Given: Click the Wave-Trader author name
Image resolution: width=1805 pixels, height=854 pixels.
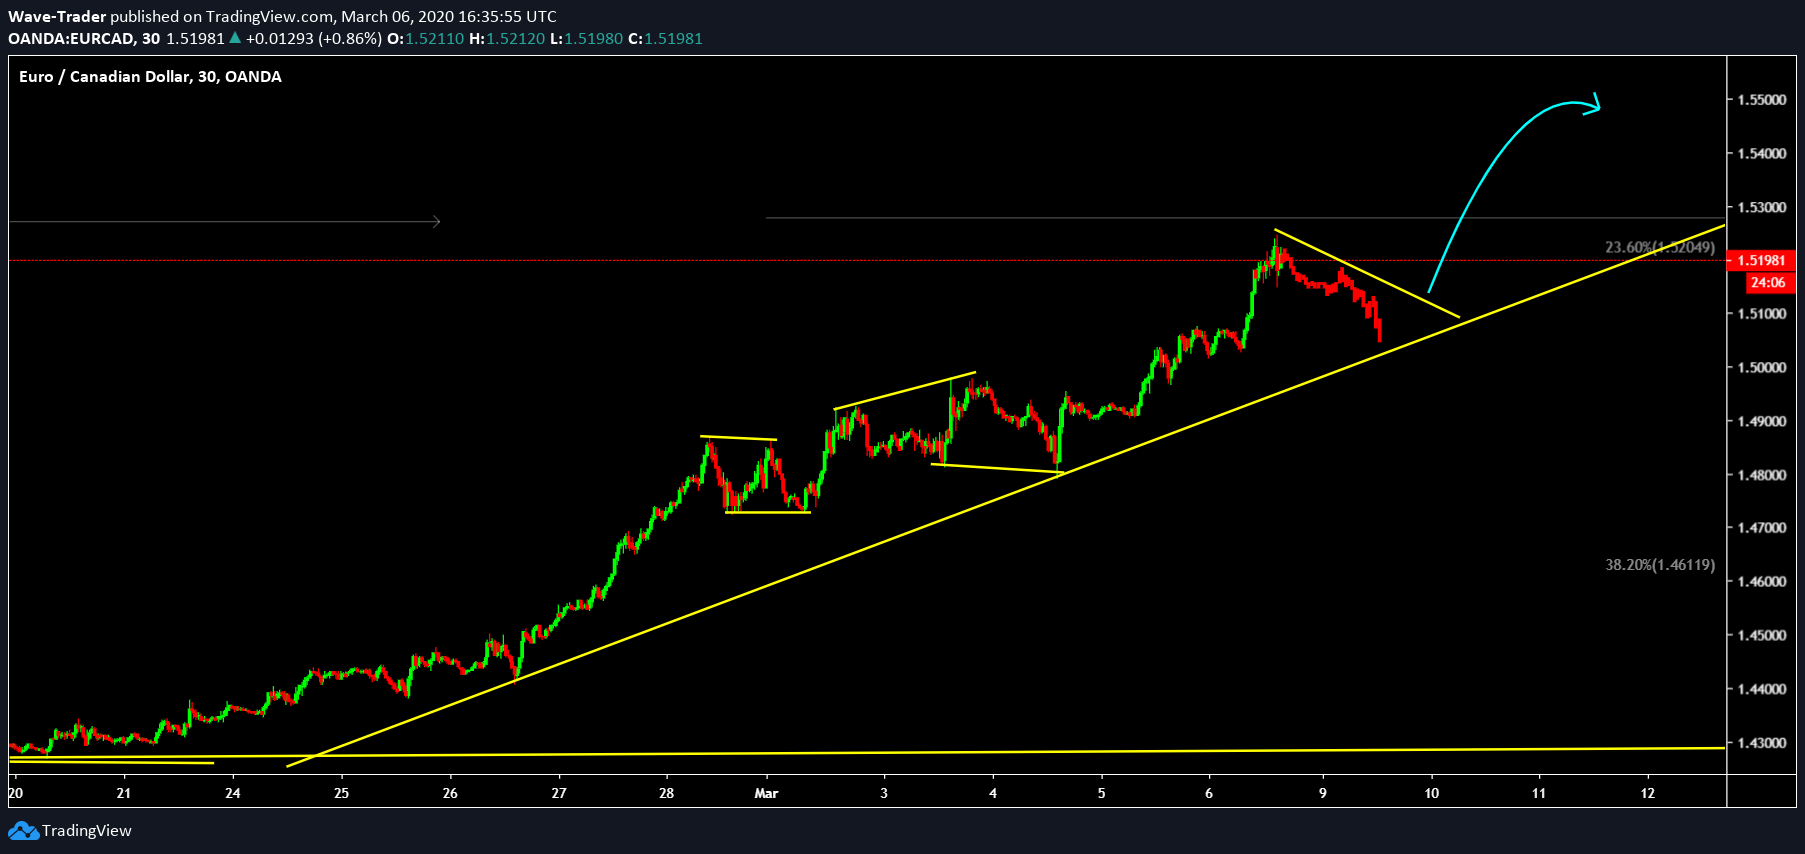Looking at the screenshot, I should pyautogui.click(x=57, y=16).
